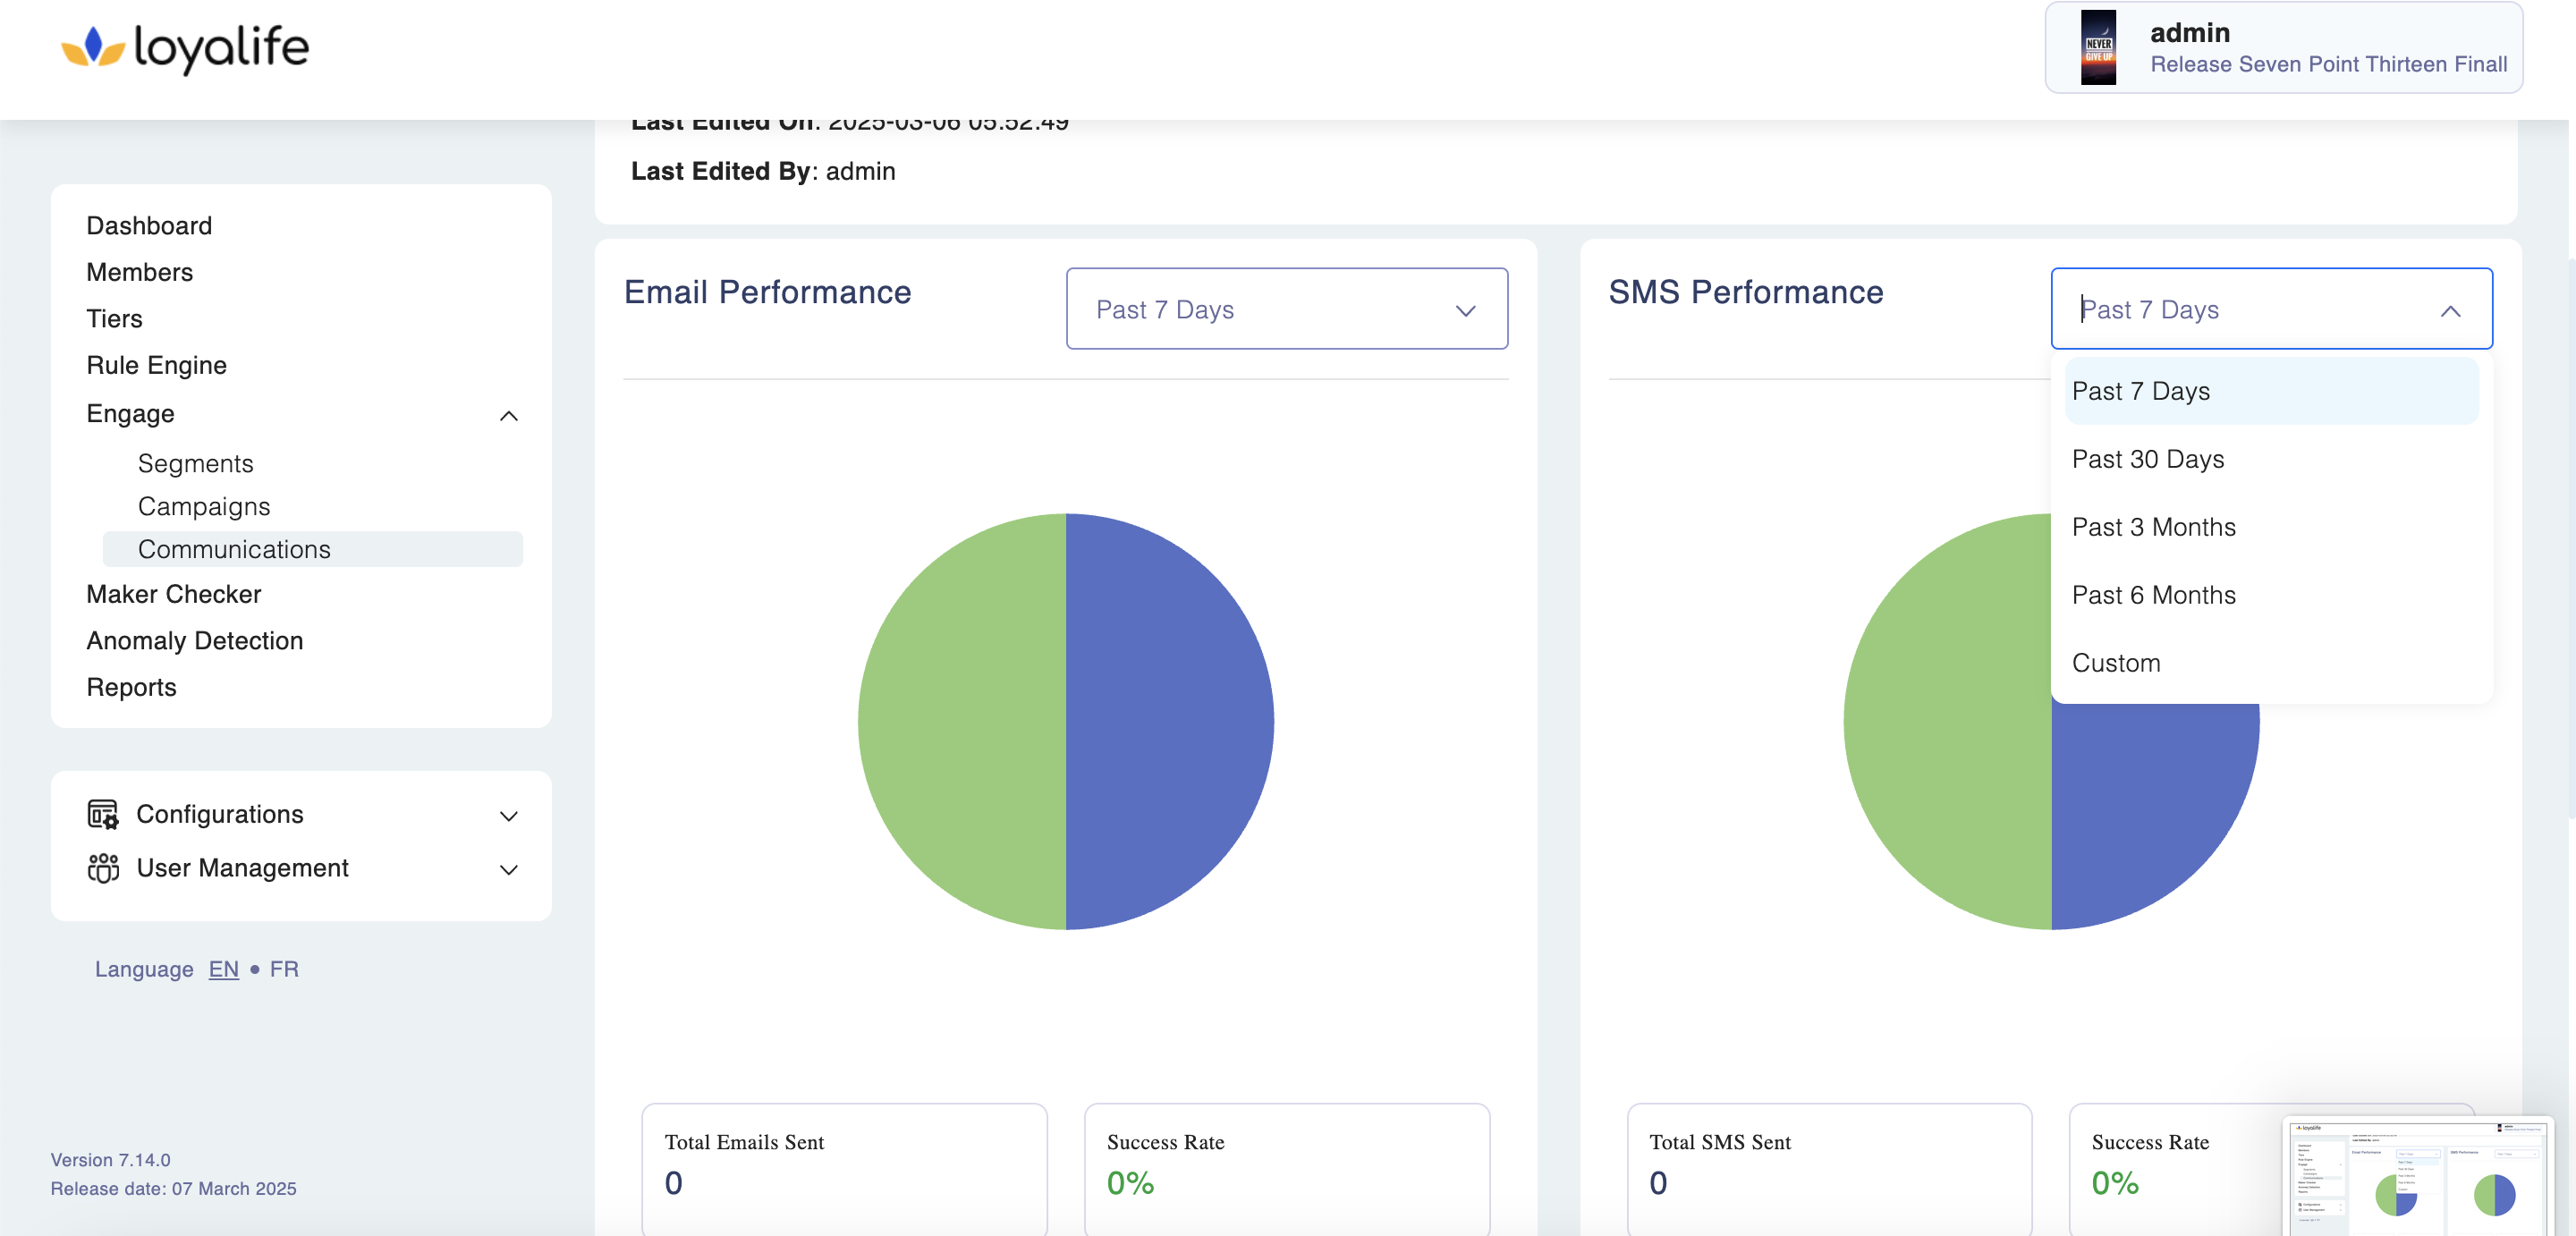
Task: Click the loyalife logo icon
Action: 92,47
